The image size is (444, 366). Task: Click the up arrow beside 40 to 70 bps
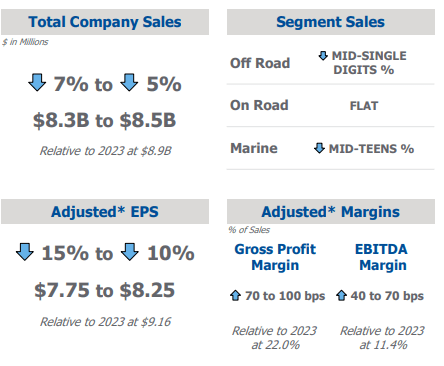(x=341, y=295)
